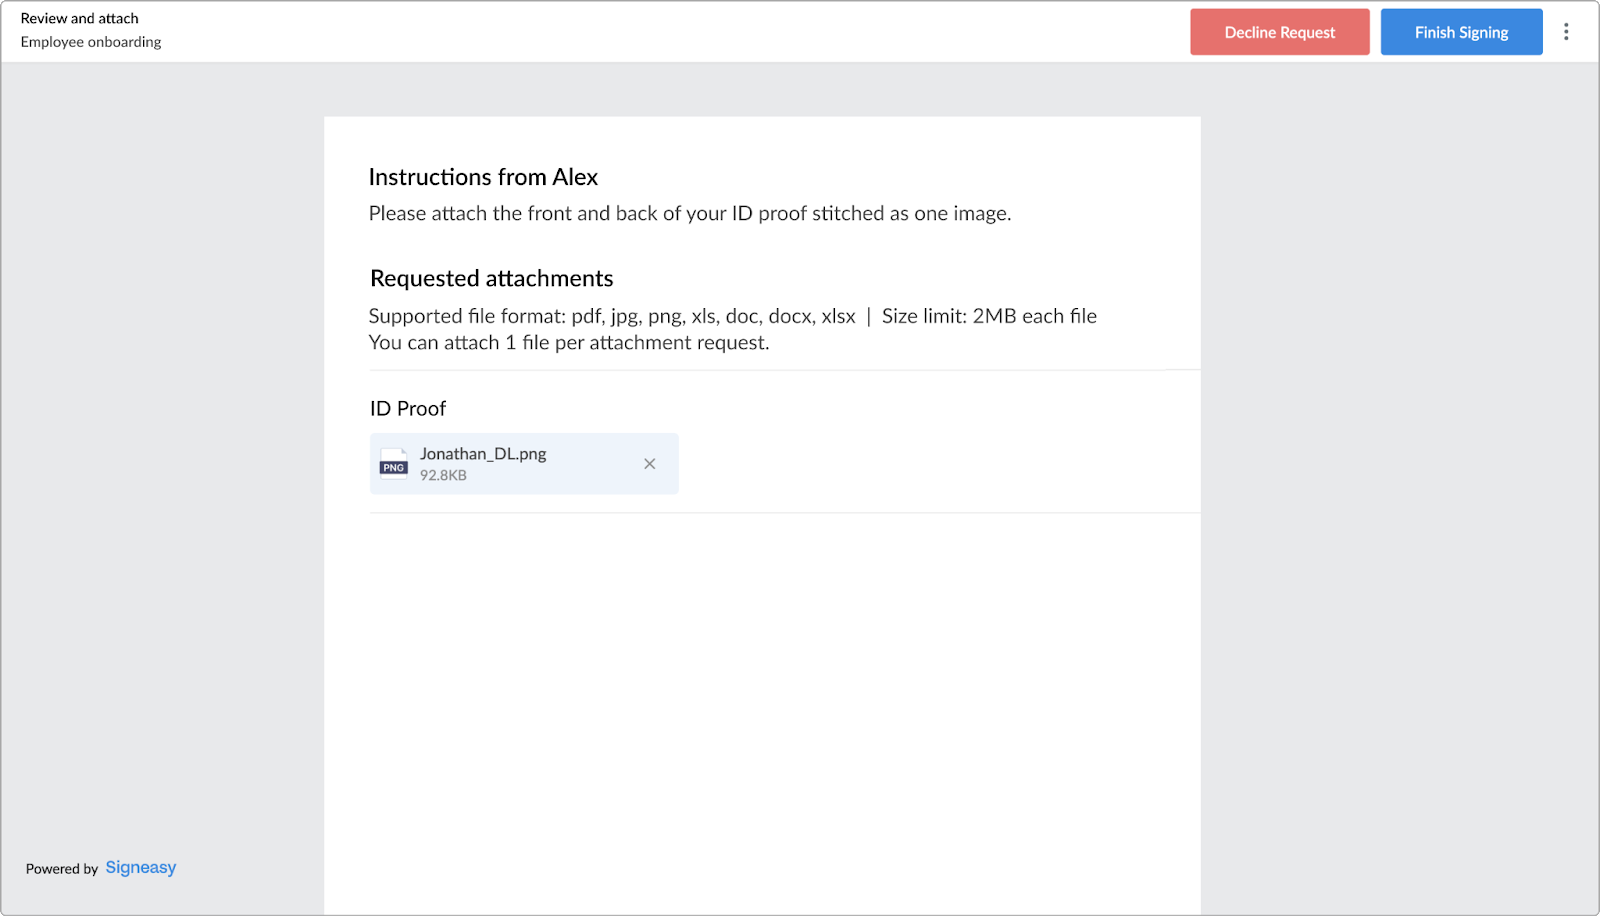Remove the Jonathan_DL.png attachment
This screenshot has height=916, width=1600.
click(x=649, y=464)
